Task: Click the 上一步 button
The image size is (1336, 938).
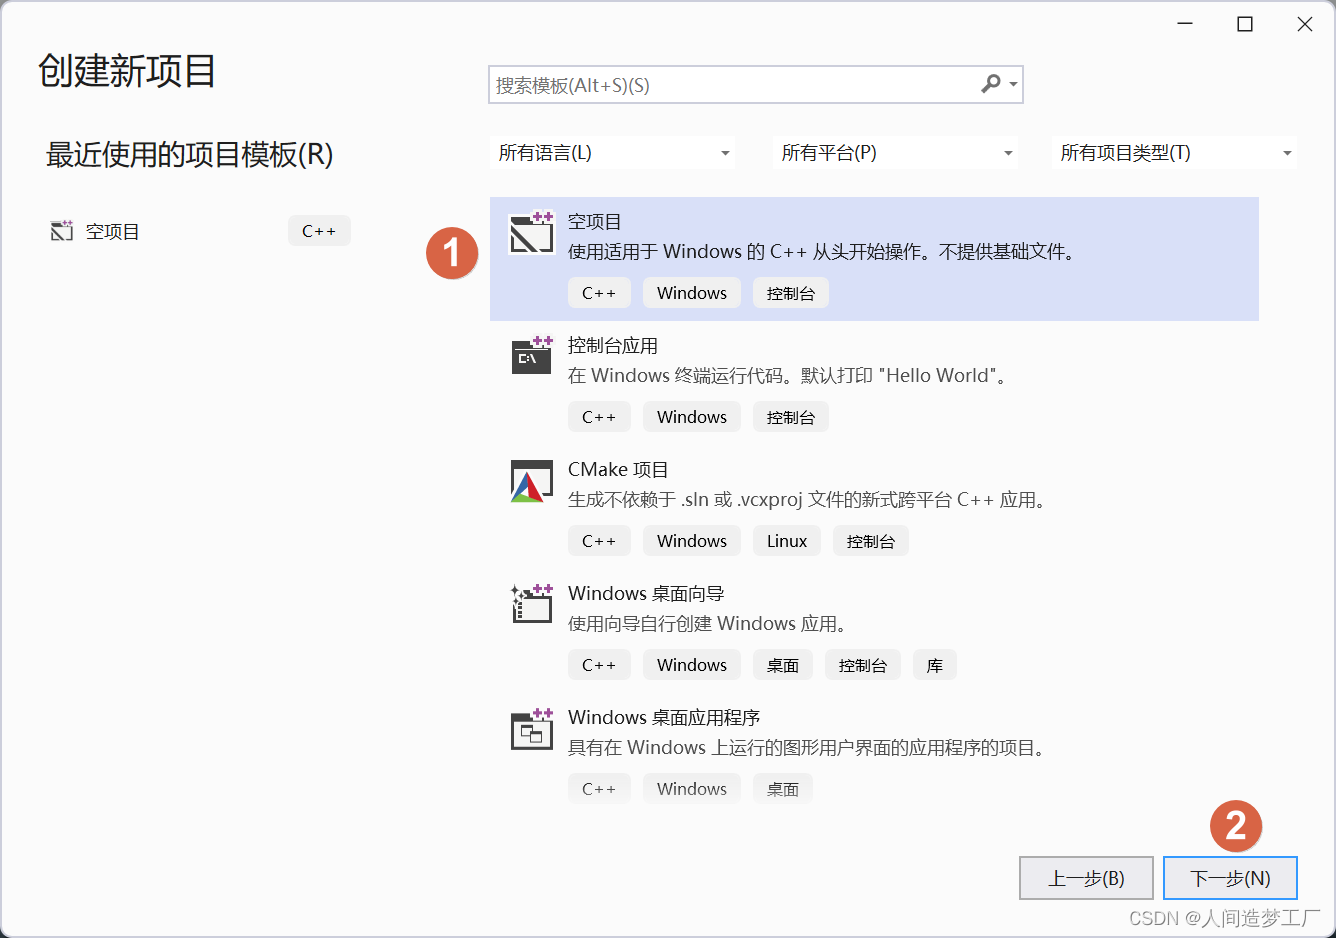Action: 1086,877
